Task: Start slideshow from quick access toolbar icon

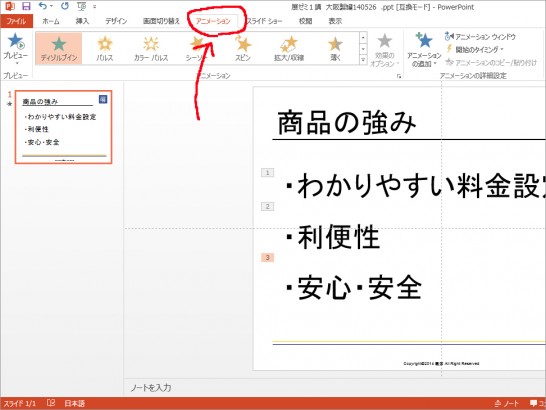Action: click(x=81, y=6)
